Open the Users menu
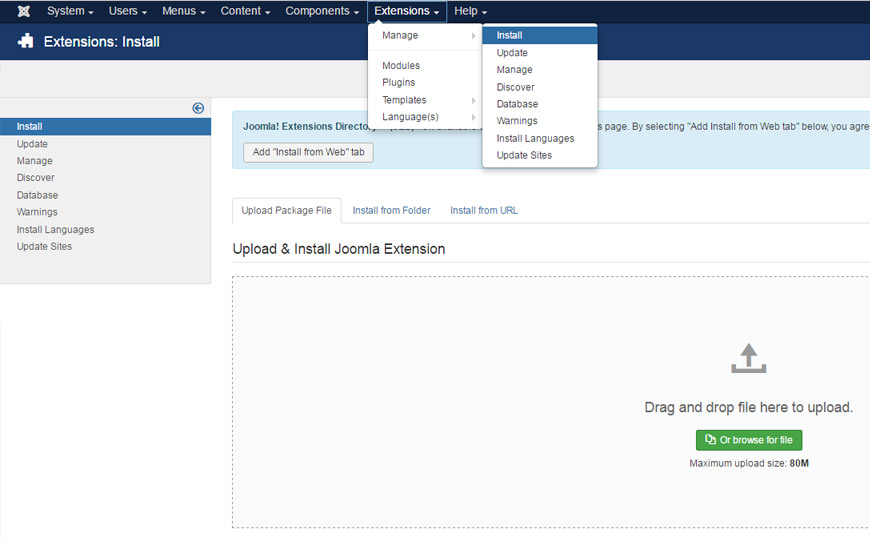 [x=128, y=11]
